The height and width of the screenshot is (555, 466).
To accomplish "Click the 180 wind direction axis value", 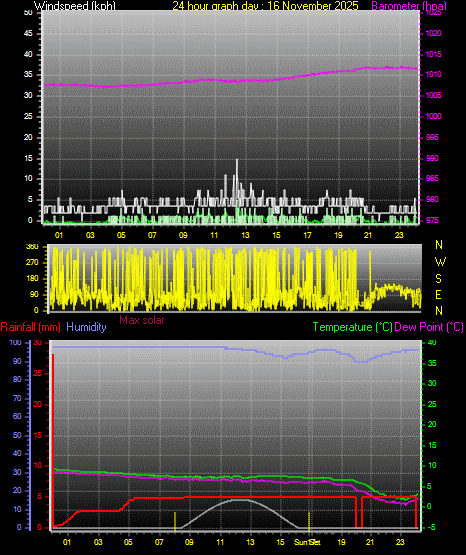I will tap(32, 279).
